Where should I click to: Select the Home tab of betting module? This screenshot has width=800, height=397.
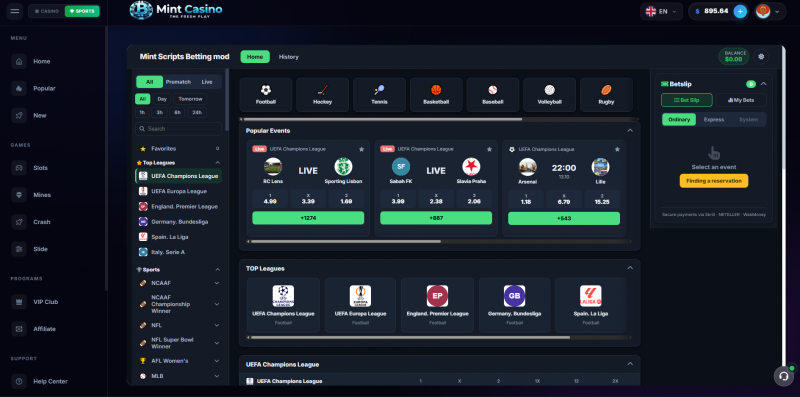pyautogui.click(x=255, y=57)
